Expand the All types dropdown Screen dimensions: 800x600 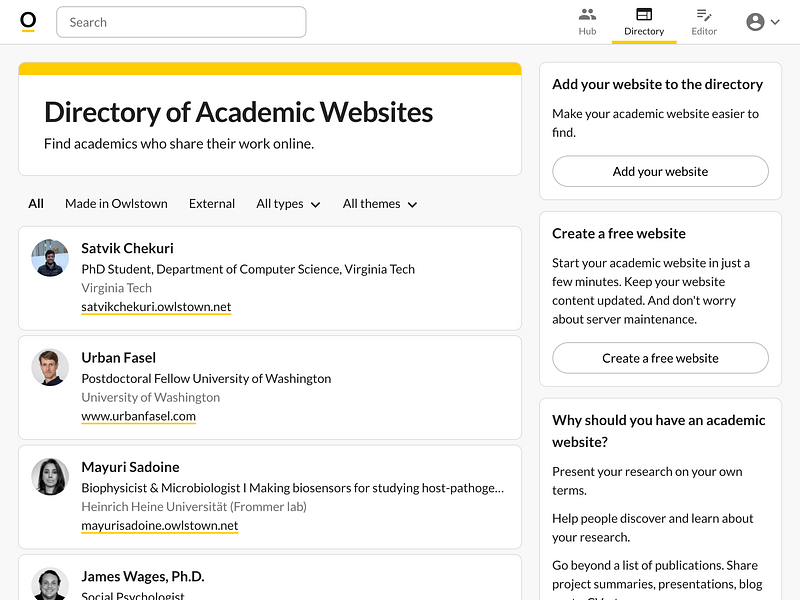point(288,204)
